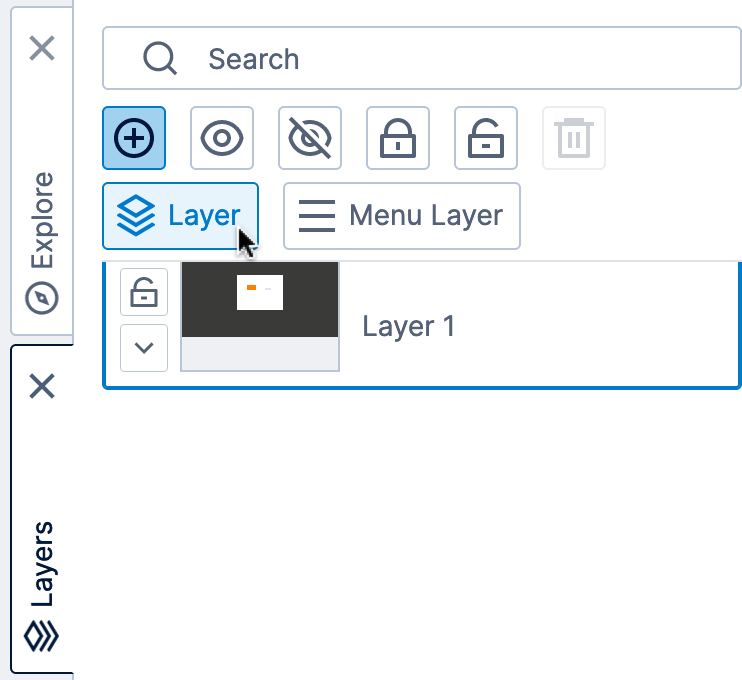Click the Explore compass icon
This screenshot has width=742, height=680.
pos(42,298)
